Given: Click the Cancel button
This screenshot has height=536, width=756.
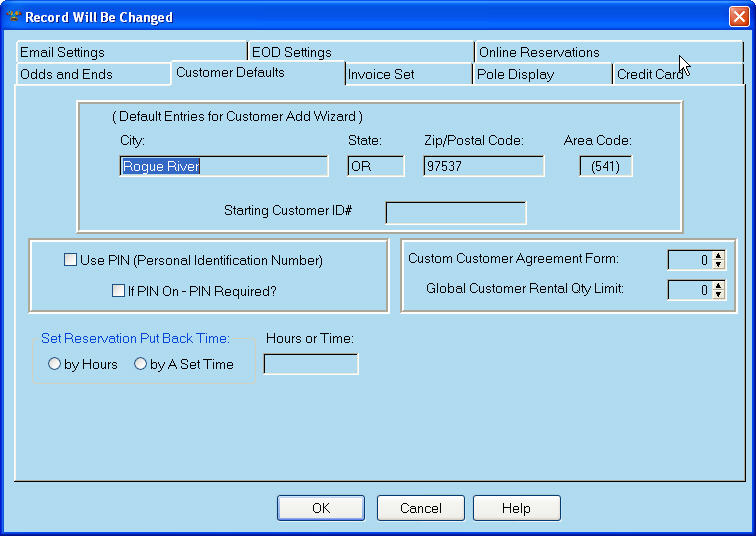Looking at the screenshot, I should pyautogui.click(x=420, y=508).
